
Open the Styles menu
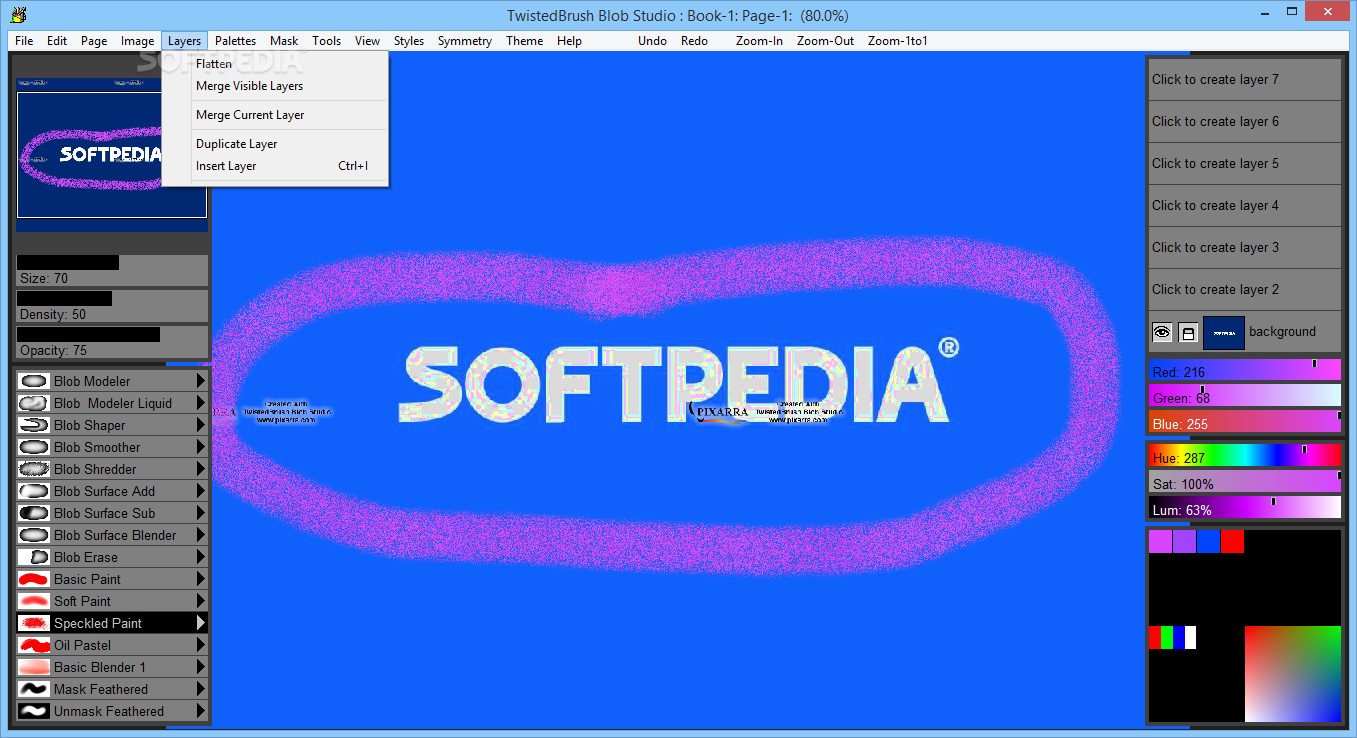[x=409, y=41]
